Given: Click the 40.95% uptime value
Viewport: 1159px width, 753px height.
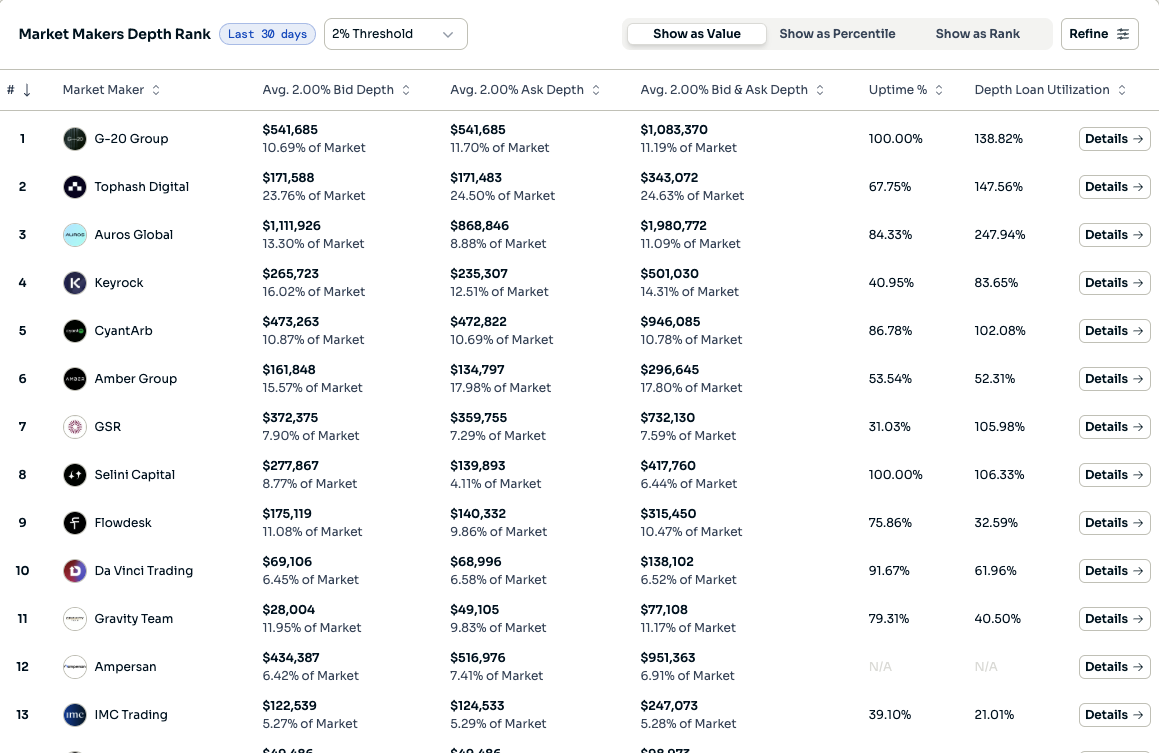Looking at the screenshot, I should click(x=891, y=283).
